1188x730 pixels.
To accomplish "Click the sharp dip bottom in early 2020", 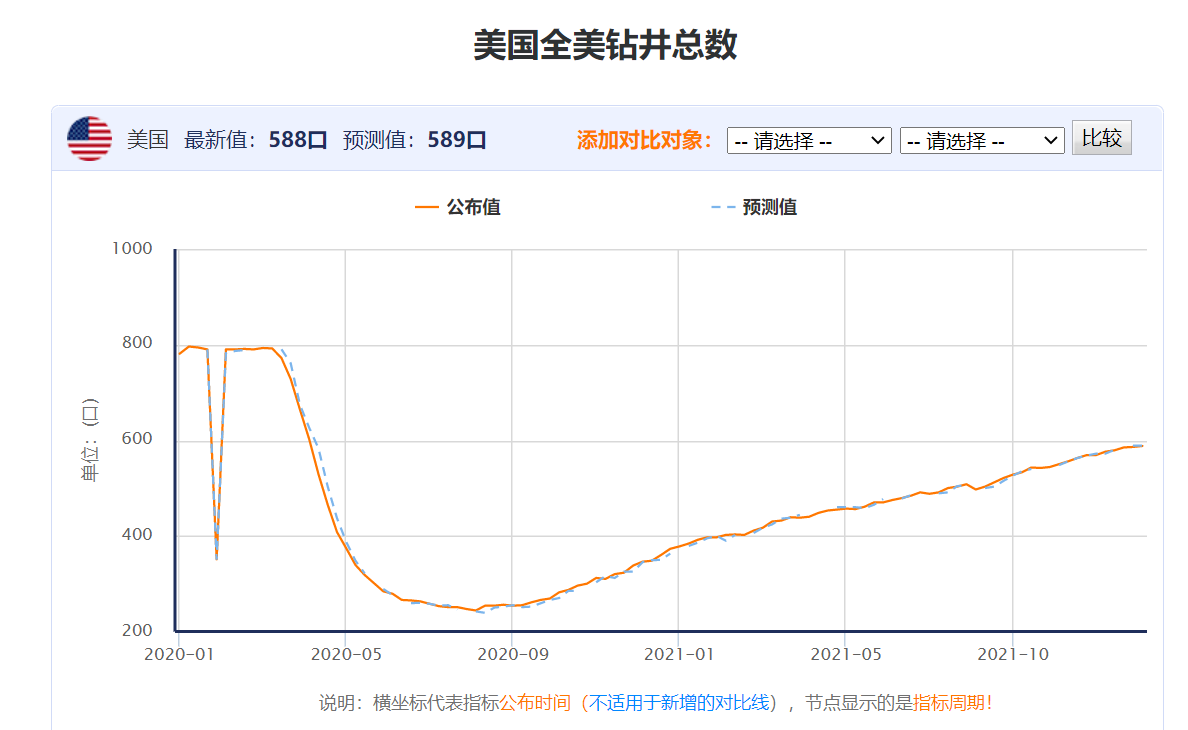I will 217,555.
